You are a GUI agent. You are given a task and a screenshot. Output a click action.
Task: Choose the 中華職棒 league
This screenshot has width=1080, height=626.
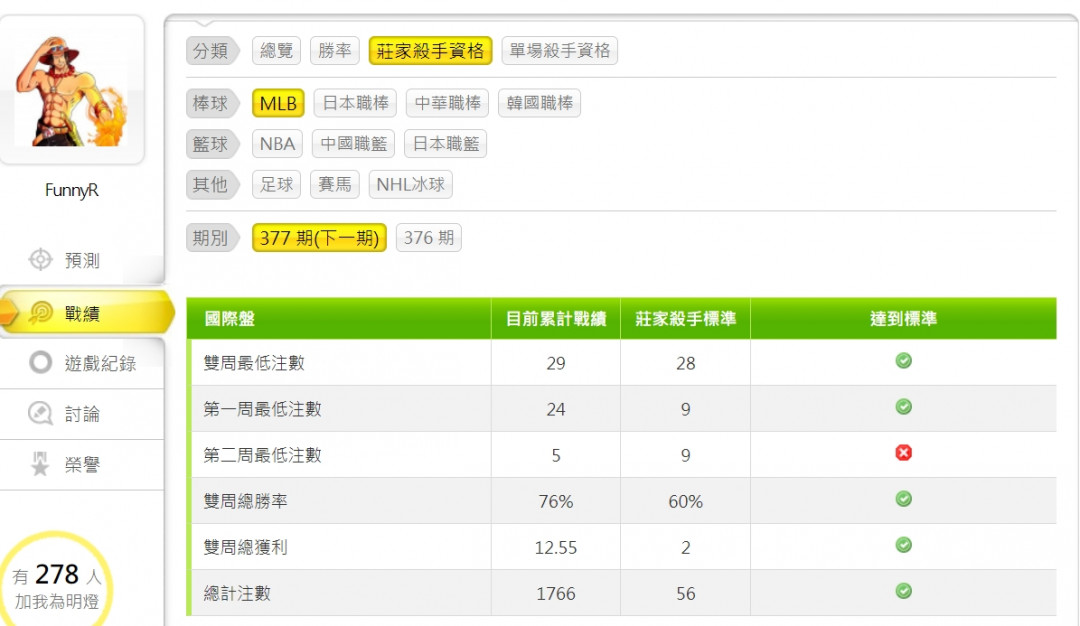[x=448, y=103]
